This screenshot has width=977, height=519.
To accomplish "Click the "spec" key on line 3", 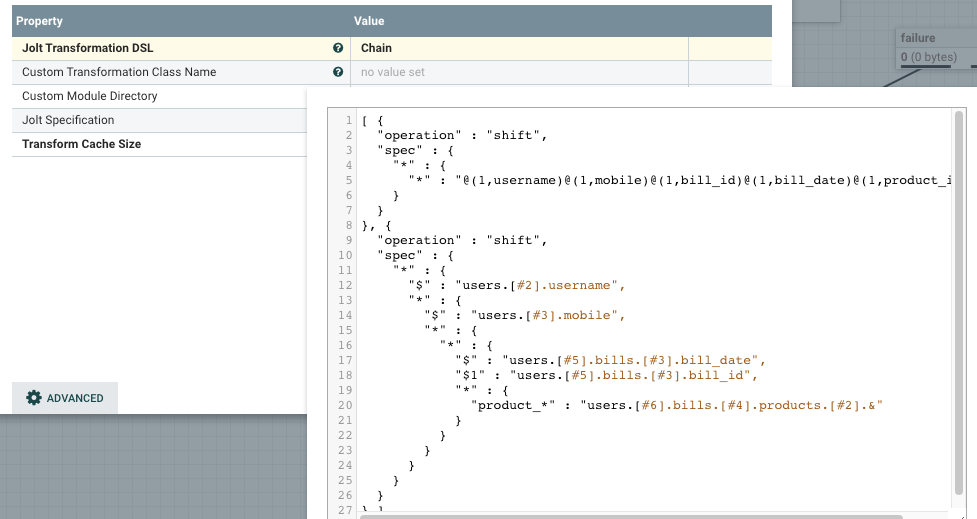I will tap(400, 150).
